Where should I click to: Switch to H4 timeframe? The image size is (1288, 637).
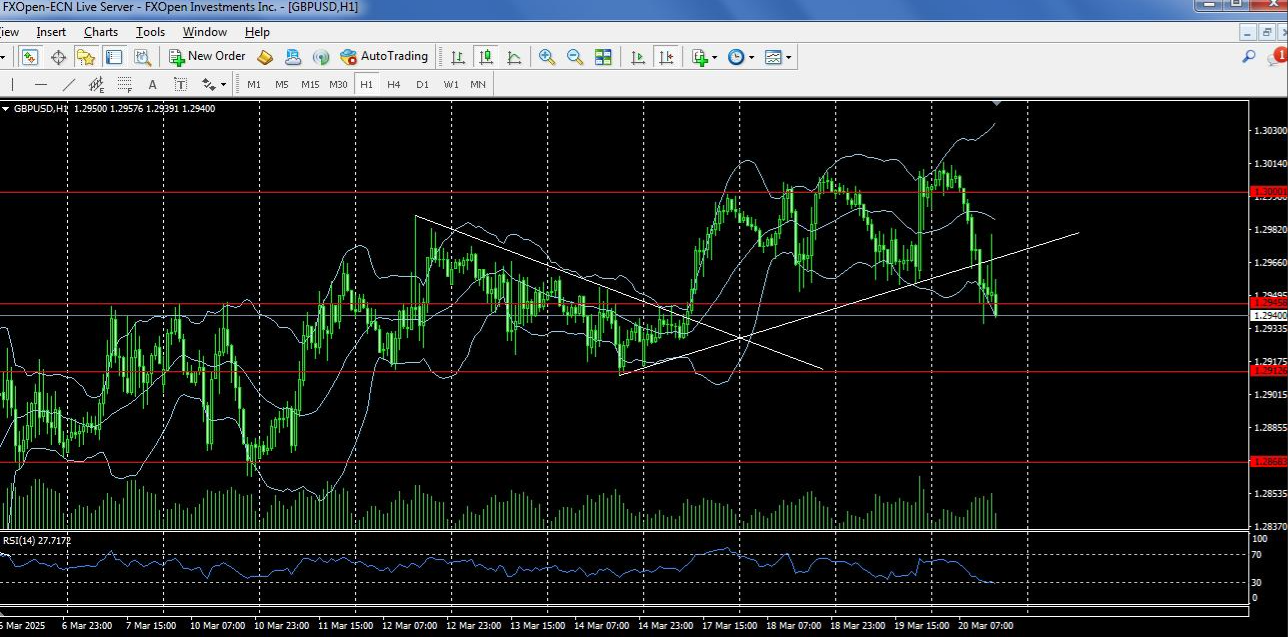394,84
